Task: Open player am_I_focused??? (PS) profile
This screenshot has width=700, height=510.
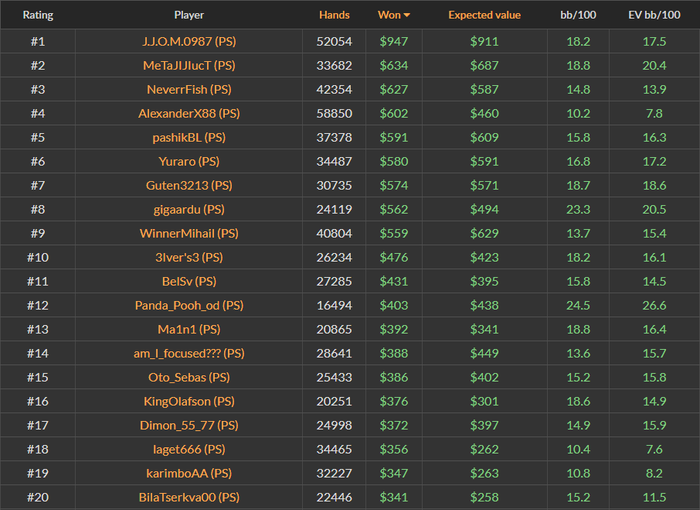Action: pyautogui.click(x=189, y=353)
